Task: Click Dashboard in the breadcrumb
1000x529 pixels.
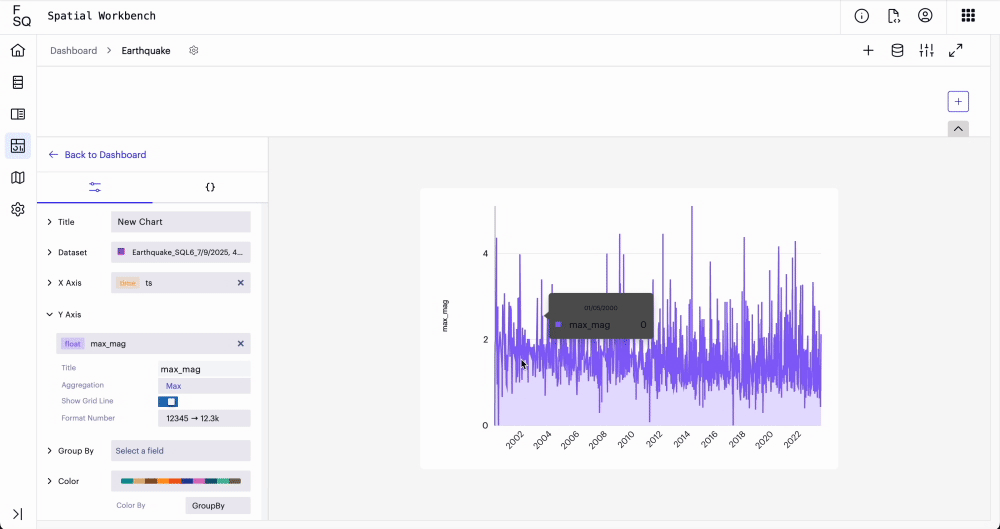Action: point(73,50)
